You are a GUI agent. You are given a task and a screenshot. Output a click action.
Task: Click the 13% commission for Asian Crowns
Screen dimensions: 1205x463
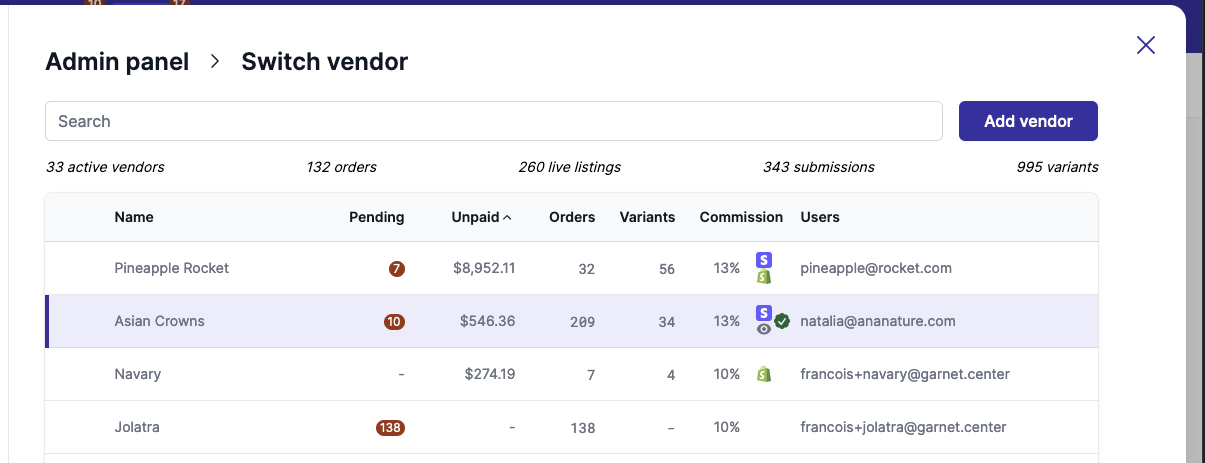(727, 321)
